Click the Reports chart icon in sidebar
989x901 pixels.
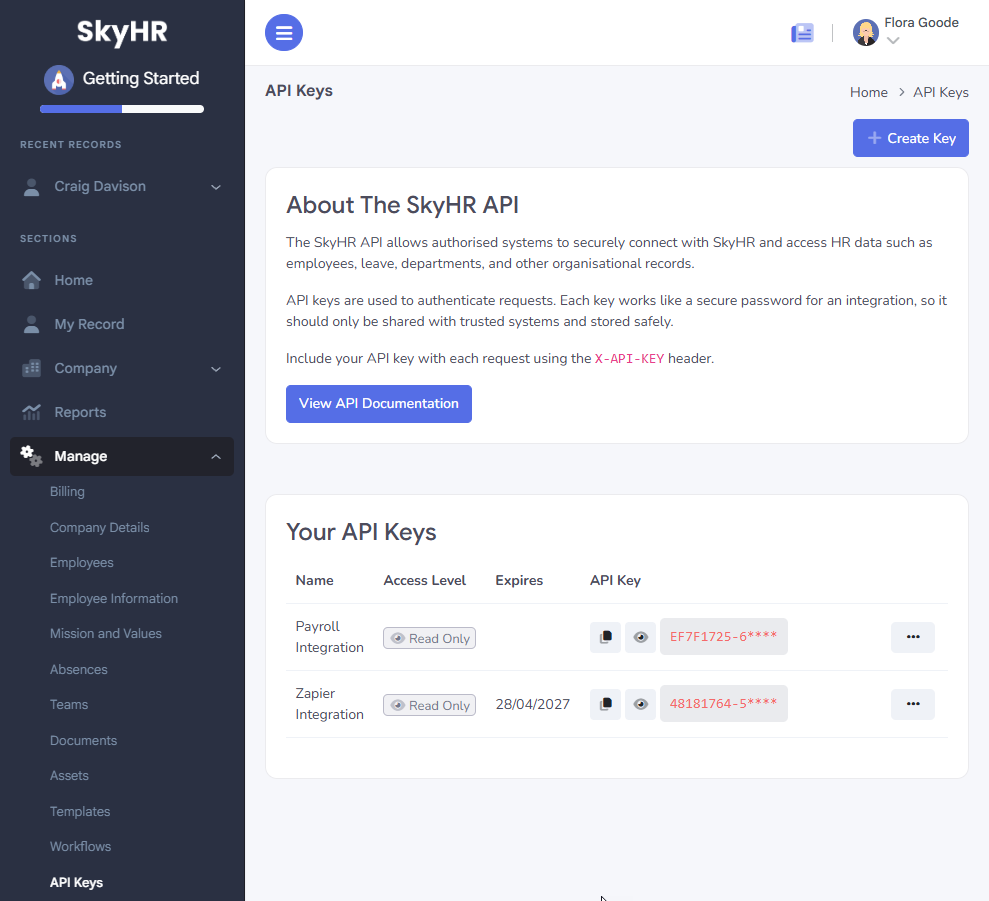(x=32, y=412)
